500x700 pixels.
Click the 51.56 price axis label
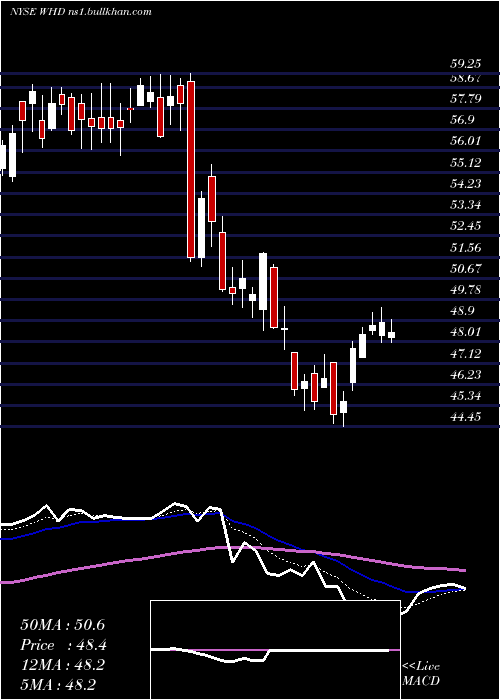click(x=465, y=247)
